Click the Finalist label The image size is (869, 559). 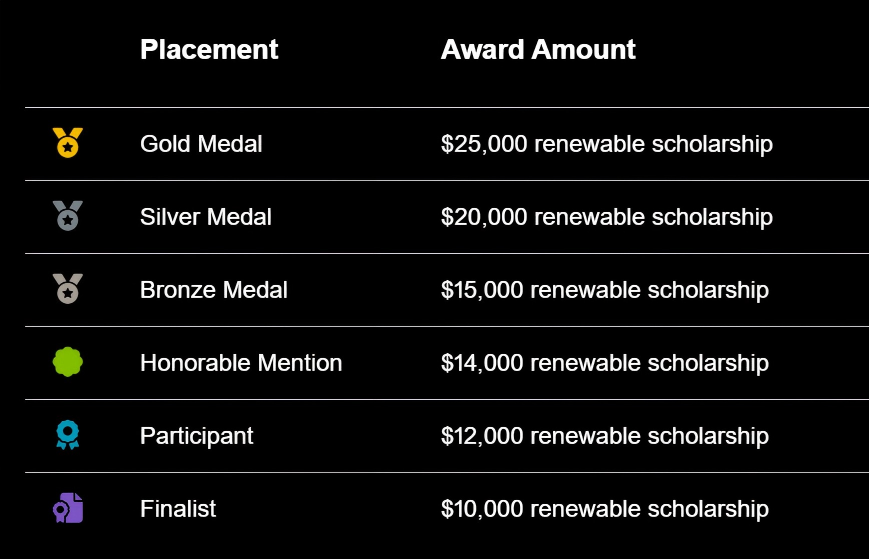178,509
